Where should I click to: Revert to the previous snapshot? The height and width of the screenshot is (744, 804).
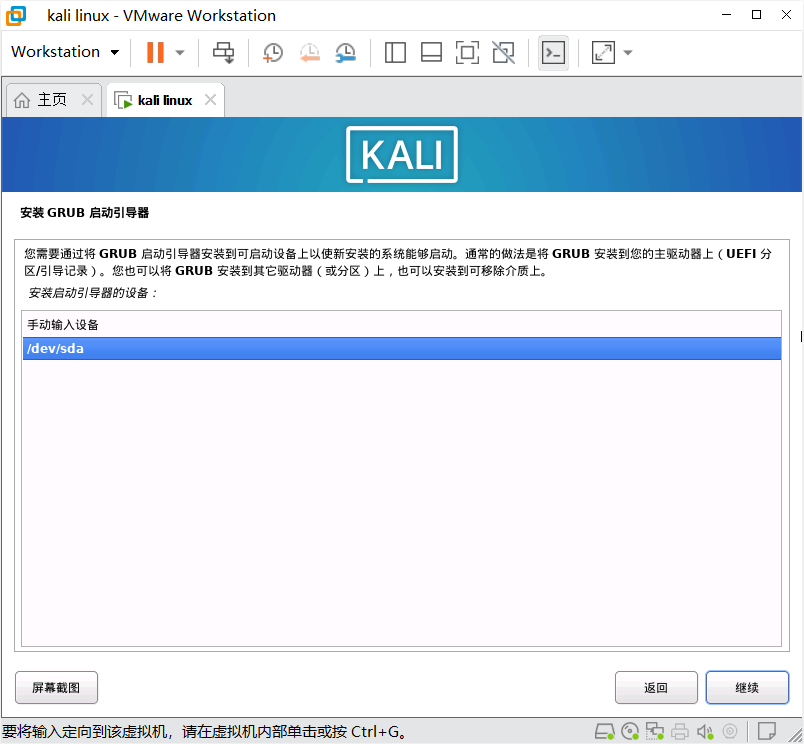[310, 52]
